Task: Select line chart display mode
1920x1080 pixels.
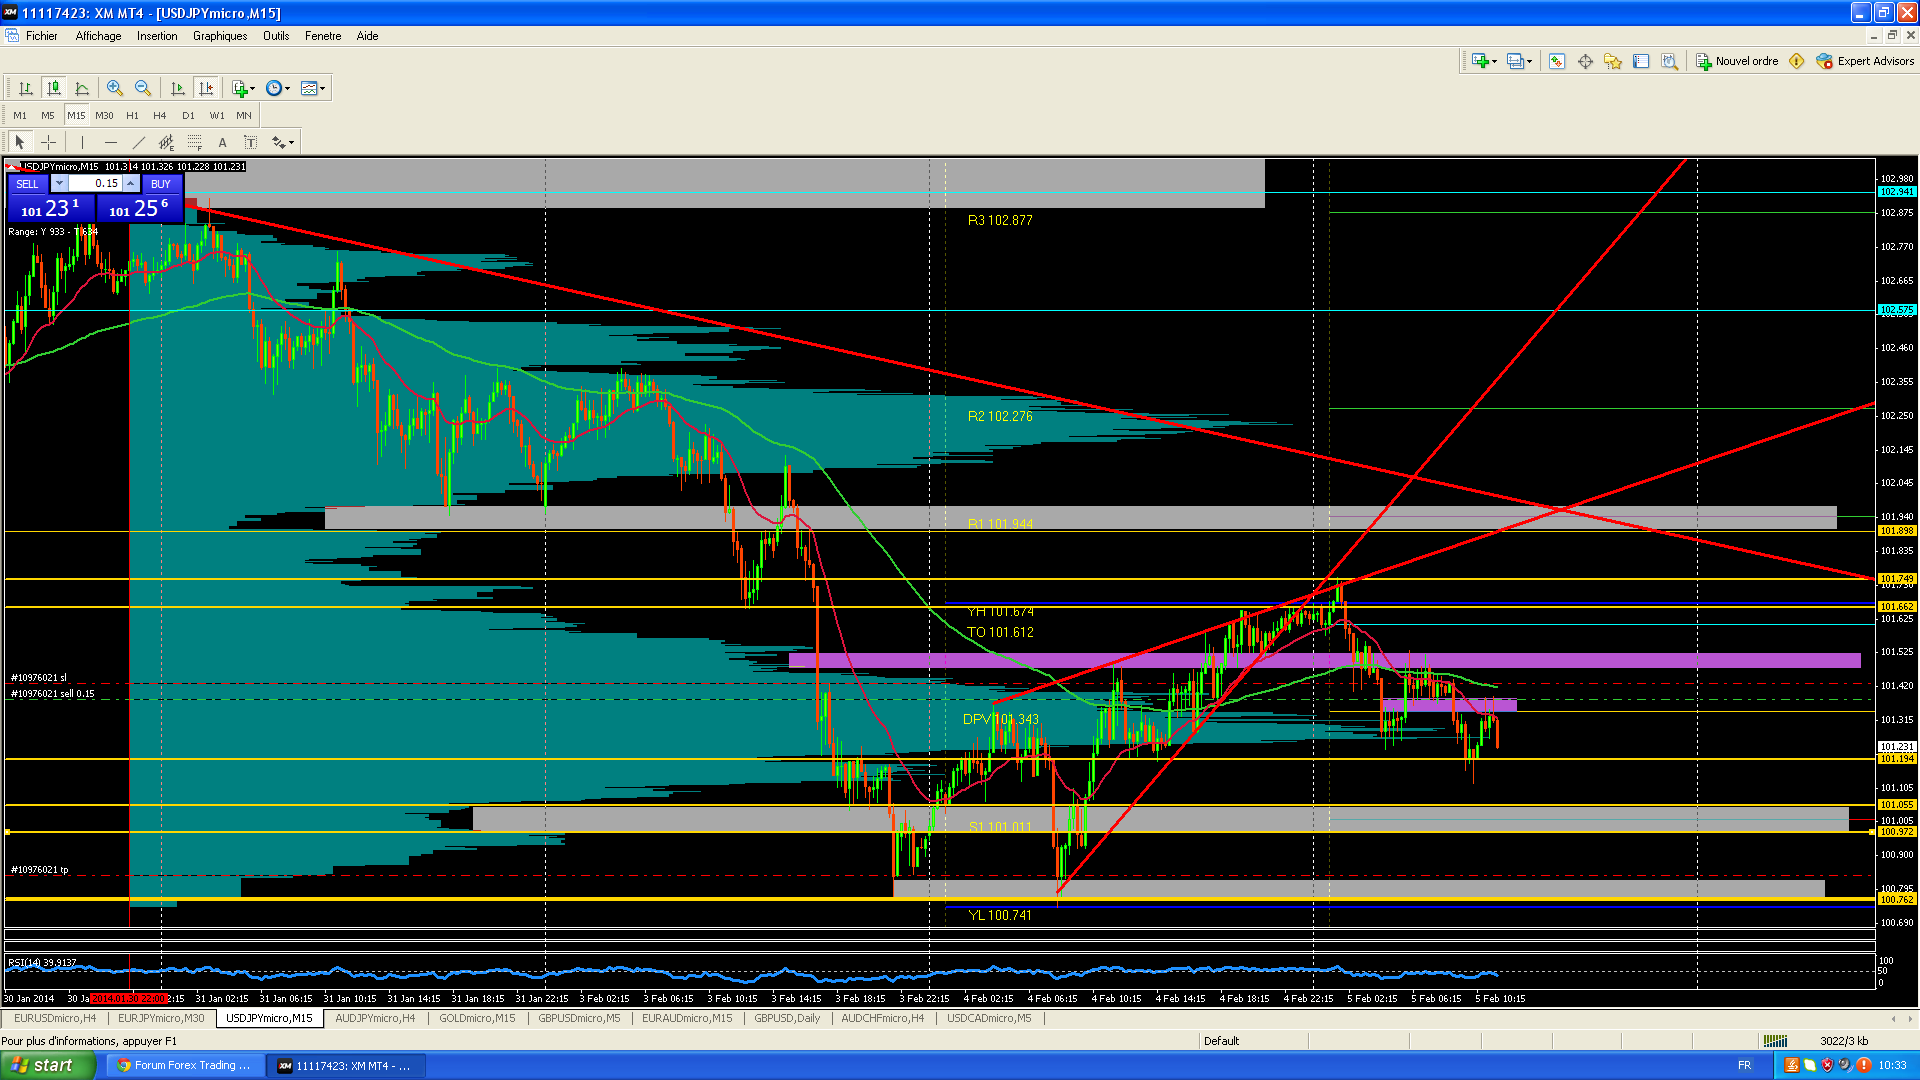Action: click(x=82, y=88)
